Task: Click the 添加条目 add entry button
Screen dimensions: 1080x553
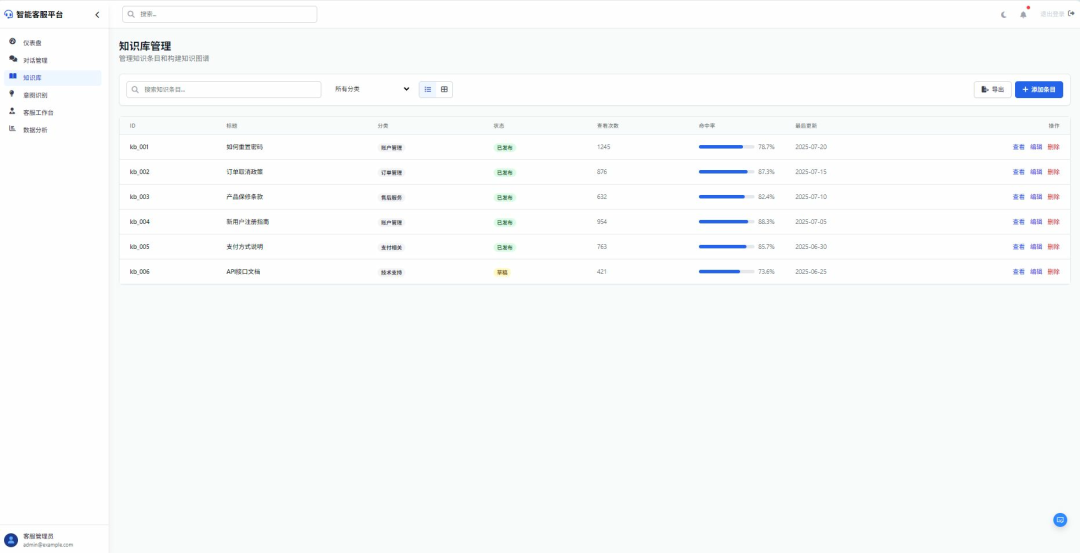Action: tap(1038, 89)
